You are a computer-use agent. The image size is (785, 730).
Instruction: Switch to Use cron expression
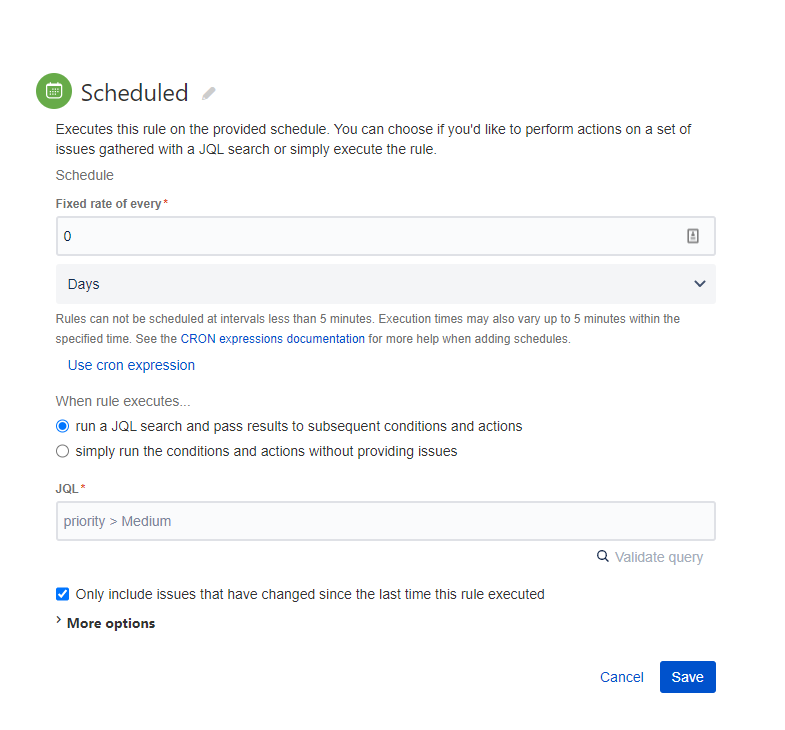click(x=131, y=366)
